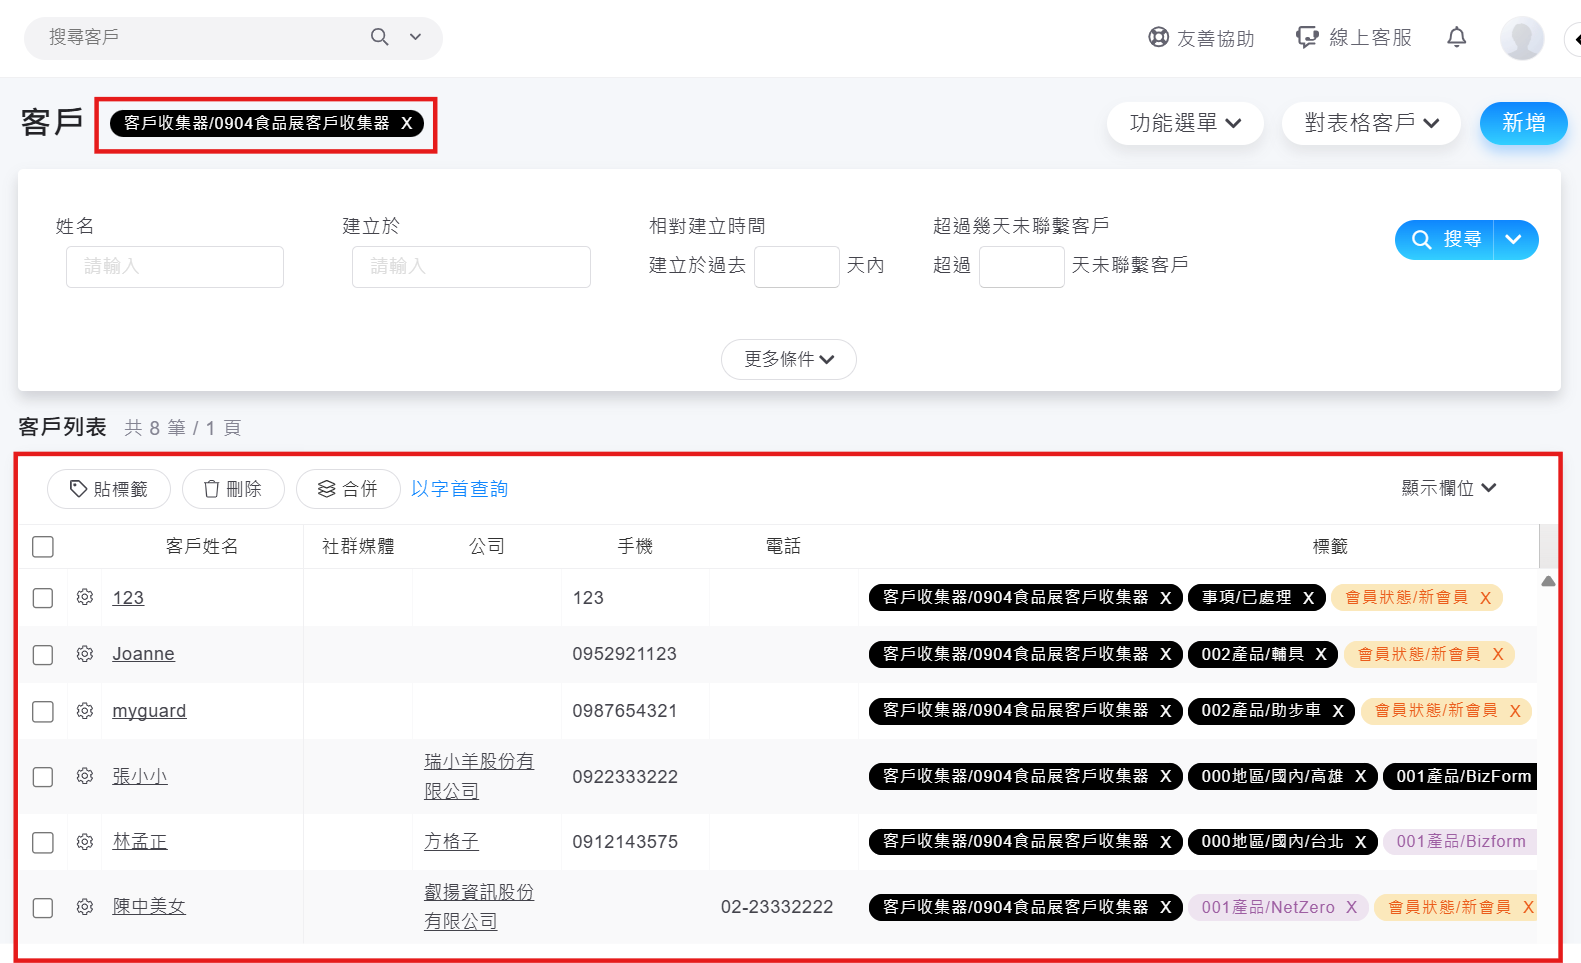Click the gear icon beside 林孟正
The width and height of the screenshot is (1581, 963).
click(x=85, y=842)
